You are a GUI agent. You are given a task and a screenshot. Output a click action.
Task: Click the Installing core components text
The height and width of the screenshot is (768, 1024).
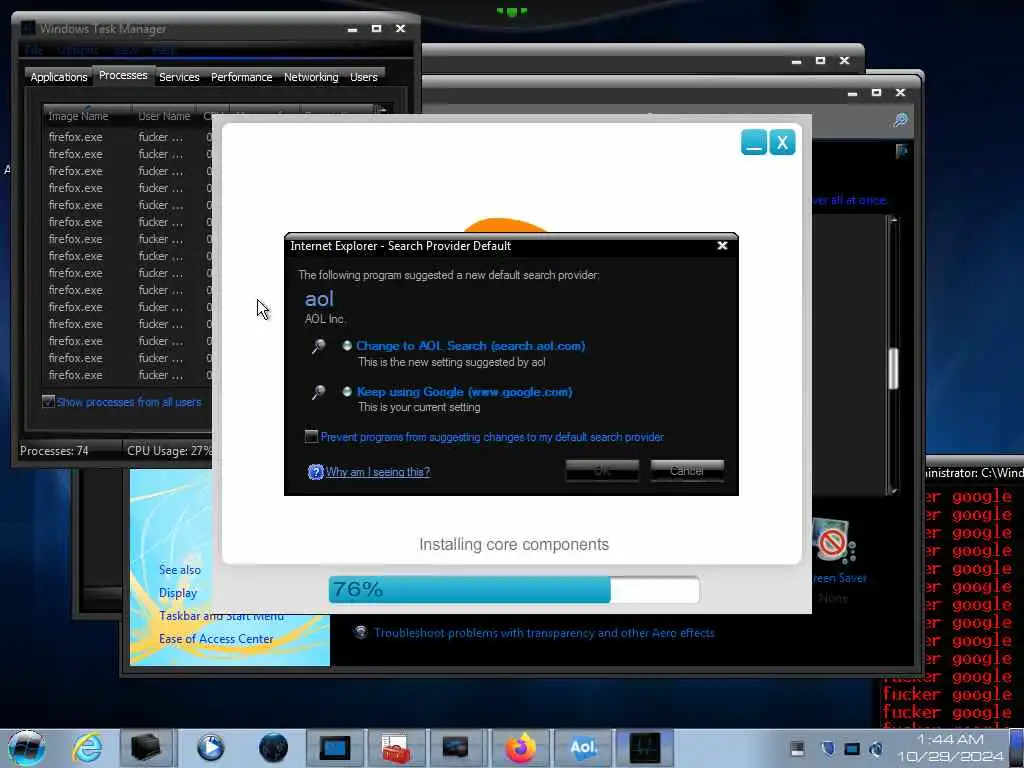[x=514, y=545]
